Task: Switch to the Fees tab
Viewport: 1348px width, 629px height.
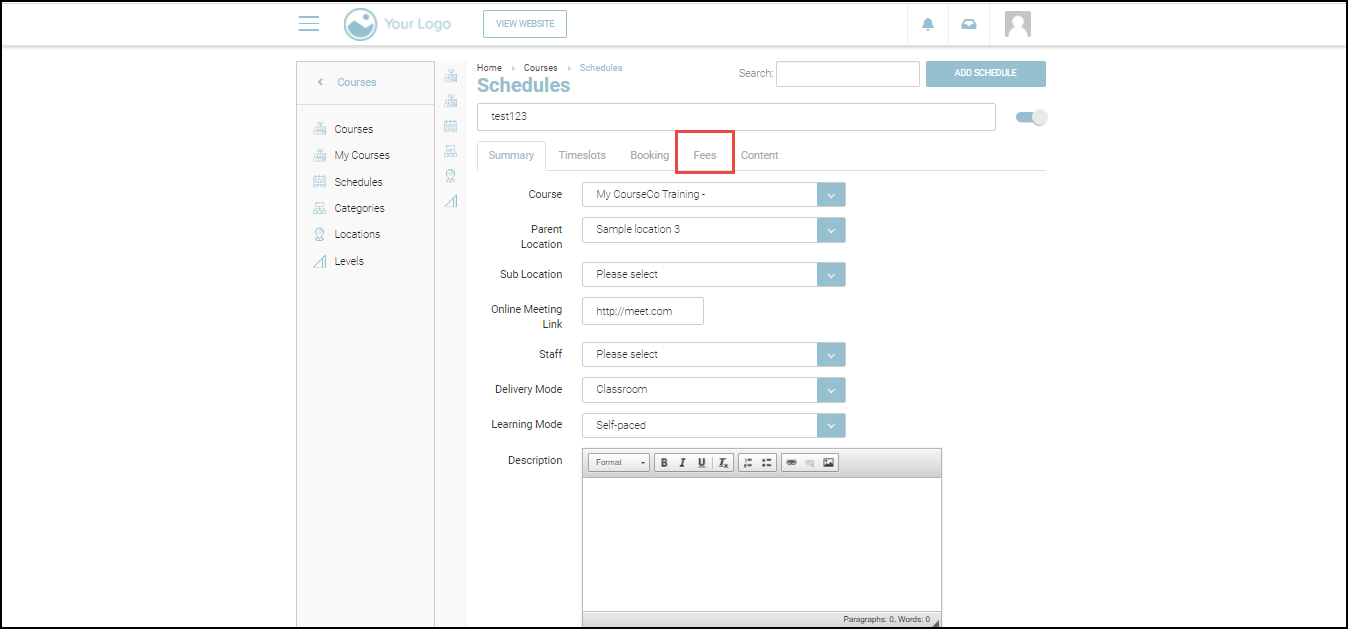Action: (x=705, y=156)
